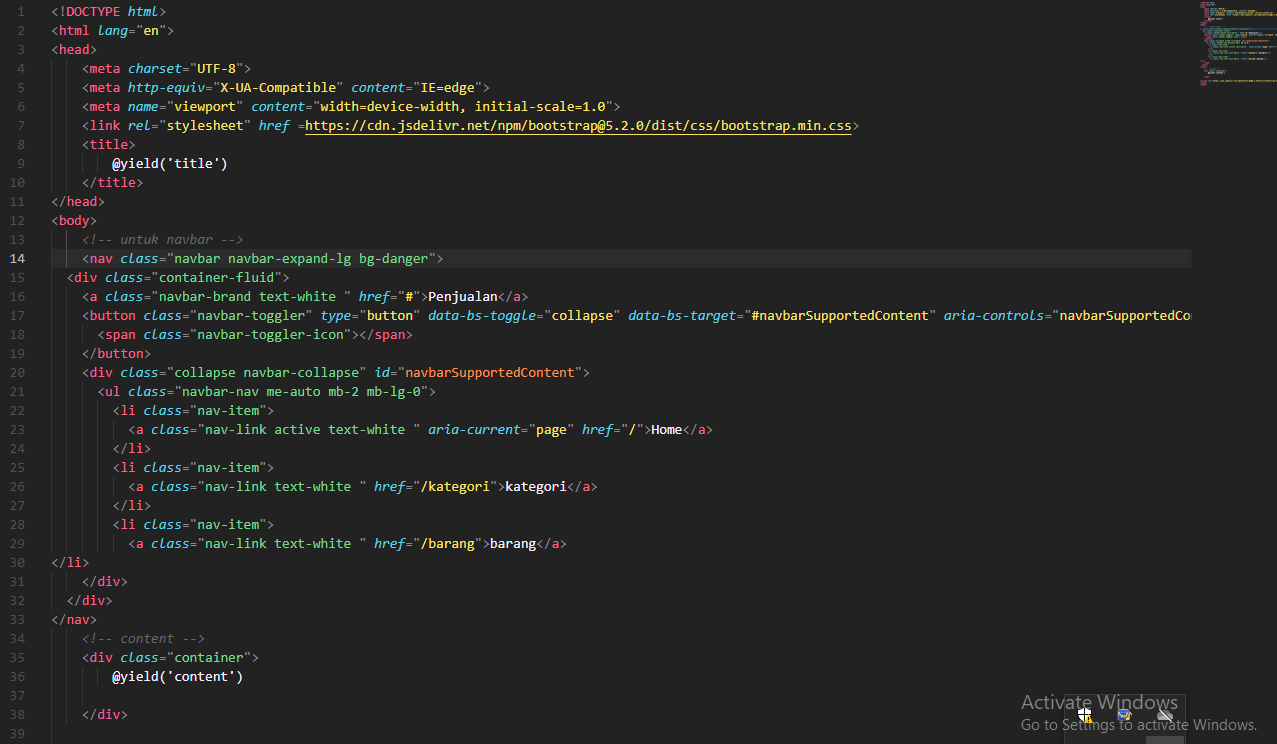Viewport: 1277px width, 744px height.
Task: Click the minimap preview at top right
Action: [1237, 42]
